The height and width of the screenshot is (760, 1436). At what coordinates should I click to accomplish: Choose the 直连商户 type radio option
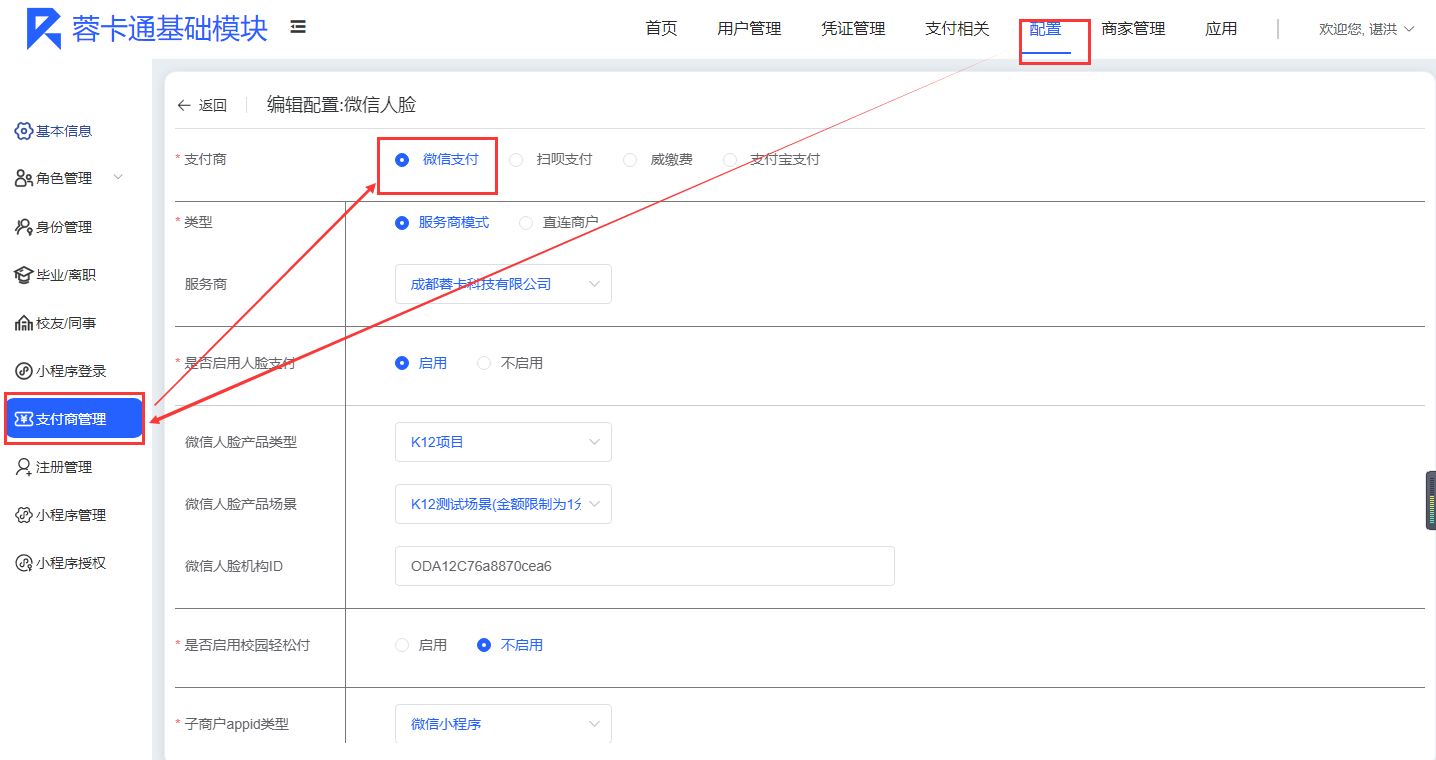(x=526, y=223)
